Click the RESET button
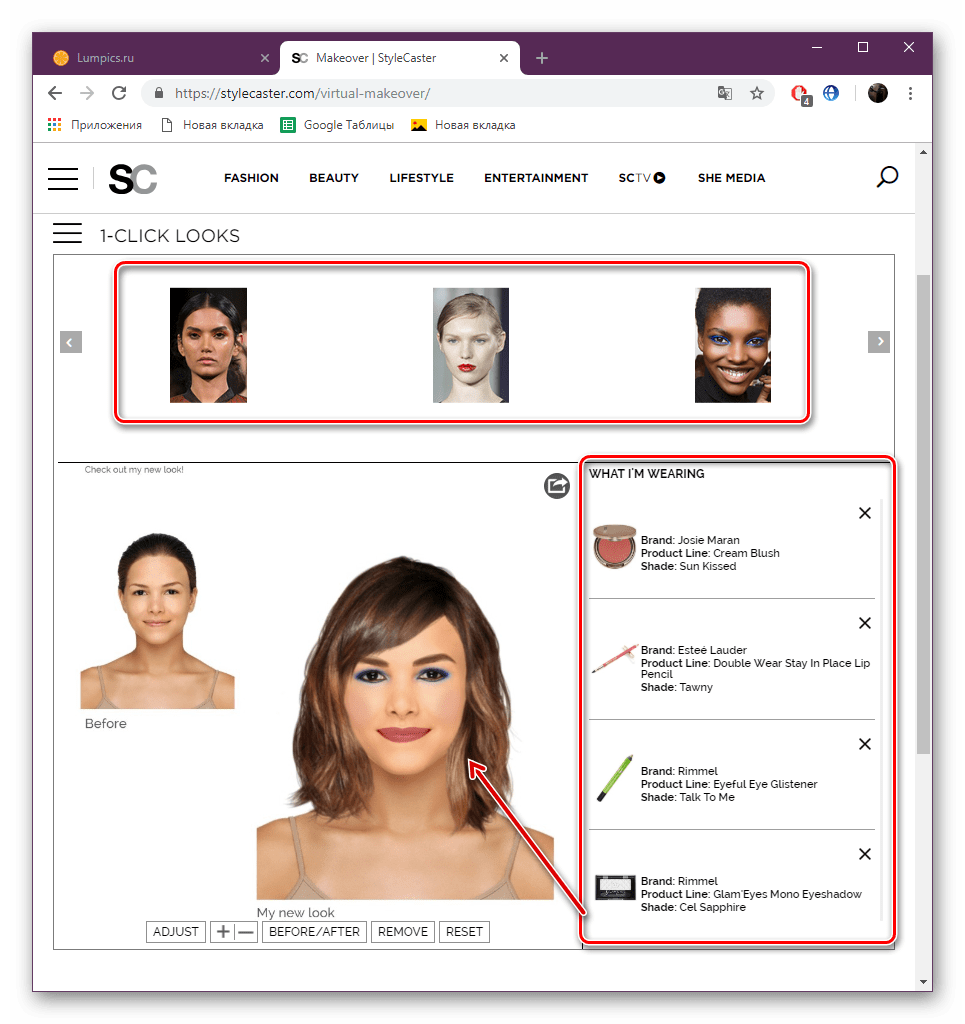Image resolution: width=965 pixels, height=1024 pixels. coord(464,932)
